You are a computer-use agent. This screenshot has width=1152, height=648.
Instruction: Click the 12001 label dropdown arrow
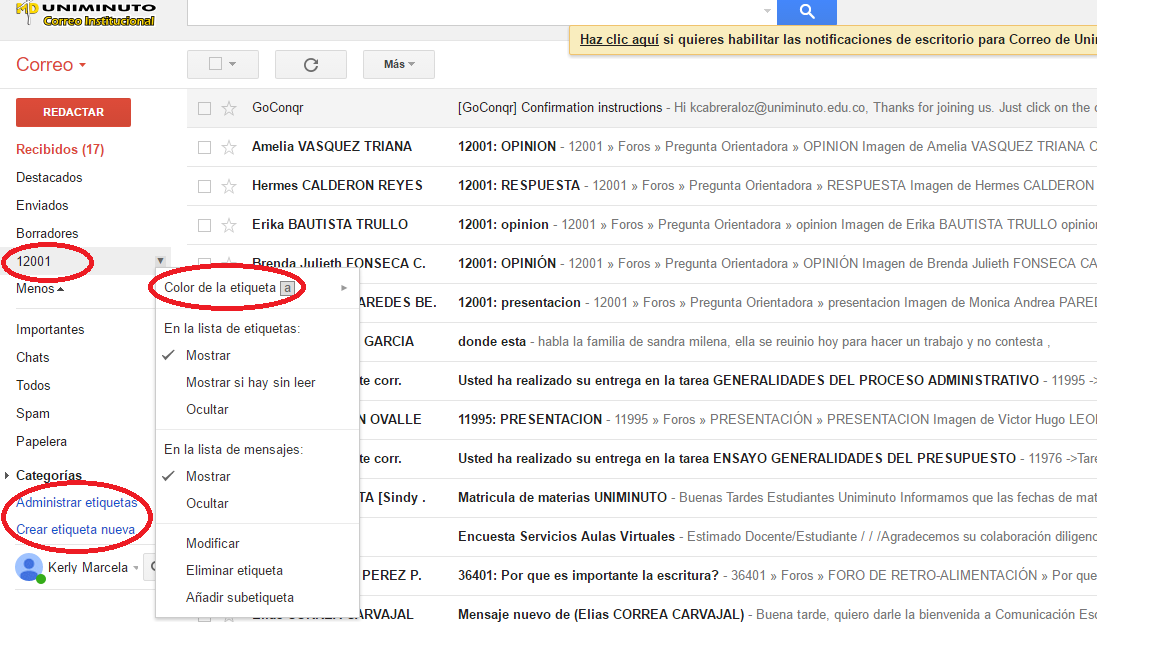point(160,261)
